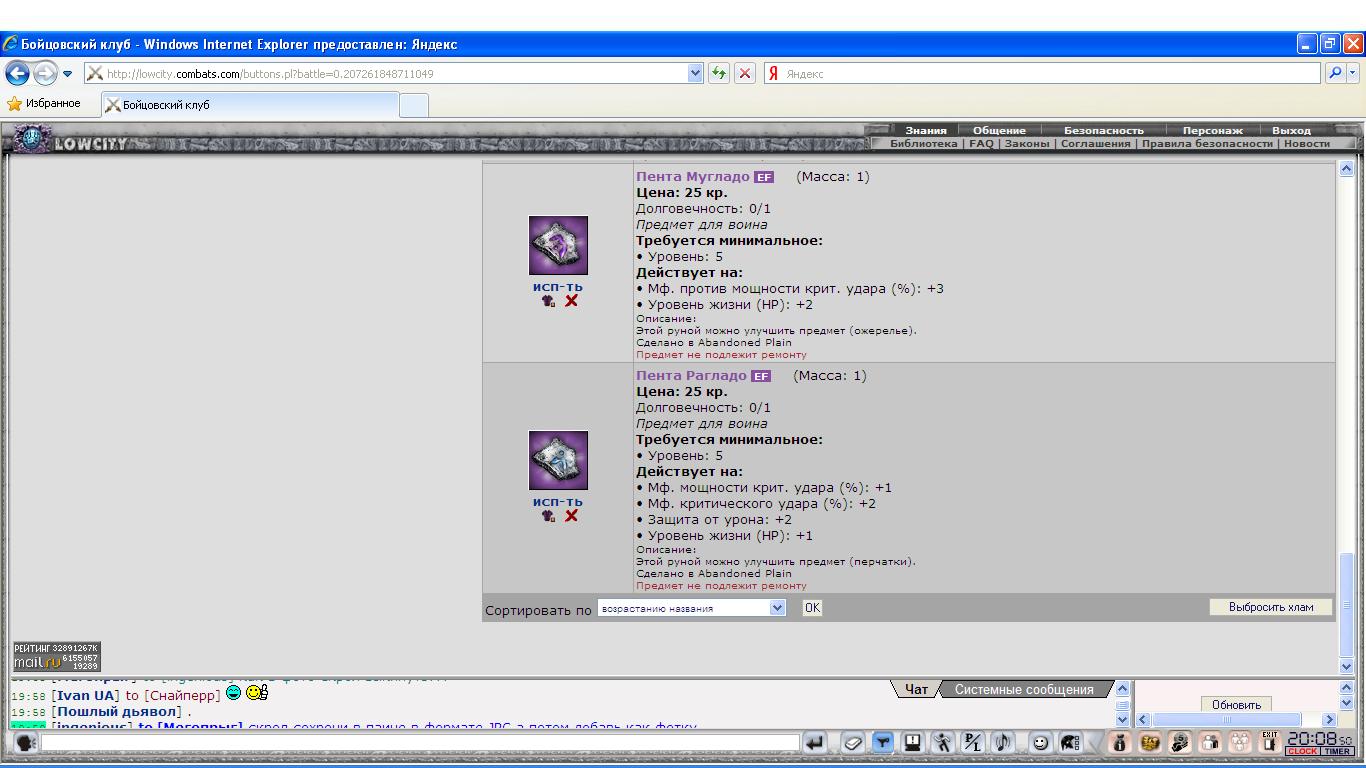Click исп-ть under Пента Рагладо
Screen dimensions: 1366x768
click(x=558, y=501)
